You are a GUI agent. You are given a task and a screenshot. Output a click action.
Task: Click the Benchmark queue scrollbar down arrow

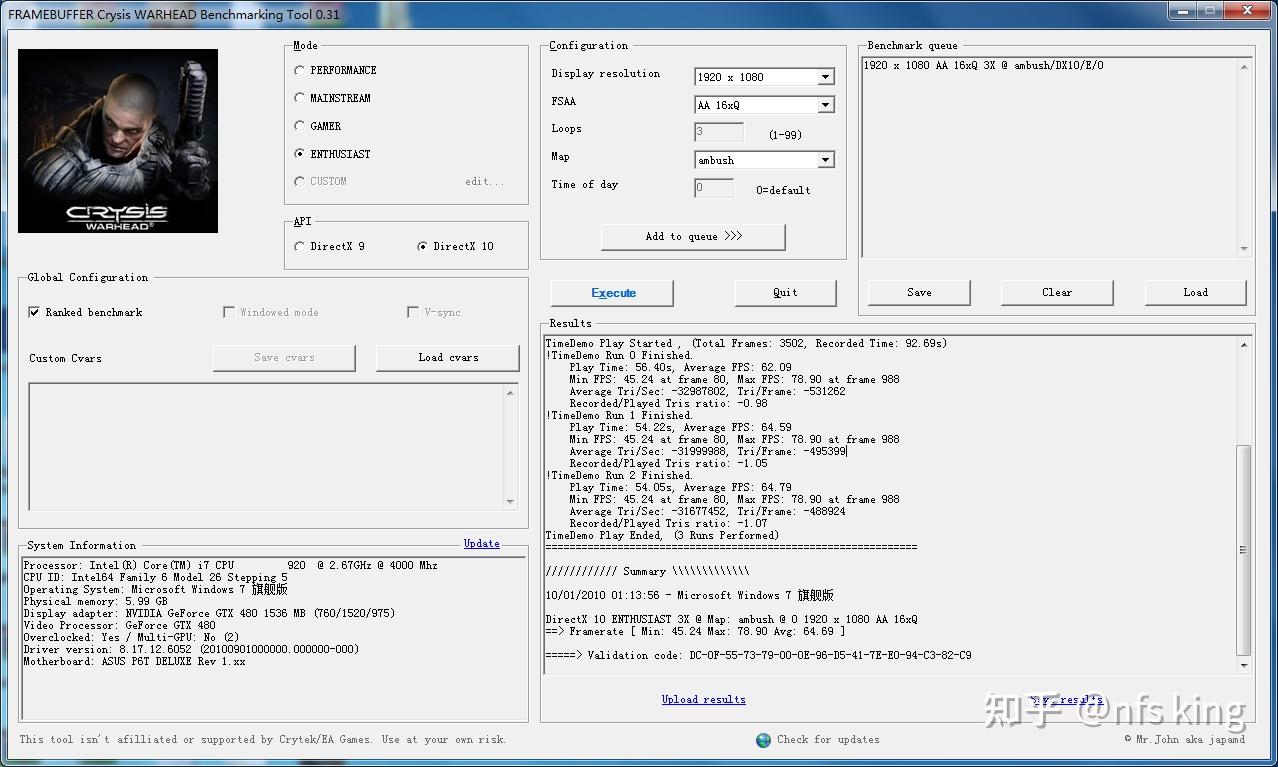click(x=1244, y=249)
